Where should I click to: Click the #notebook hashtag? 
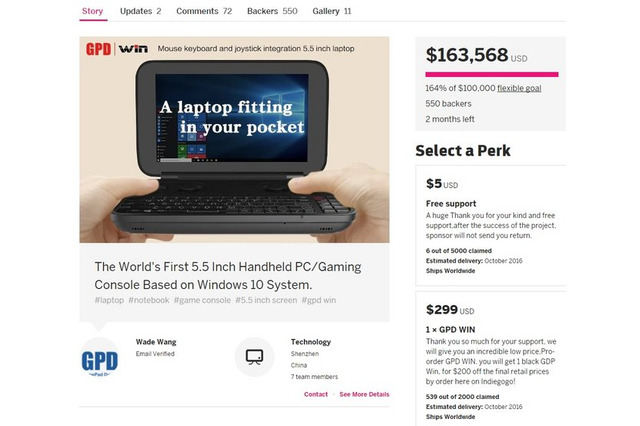(x=149, y=300)
